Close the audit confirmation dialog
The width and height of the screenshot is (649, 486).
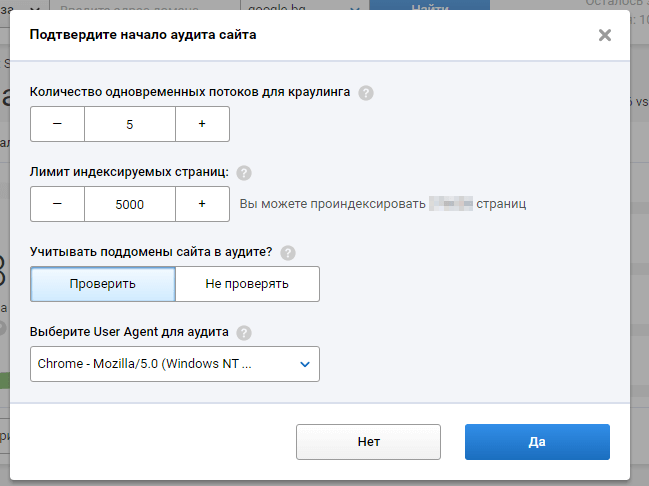pyautogui.click(x=605, y=35)
